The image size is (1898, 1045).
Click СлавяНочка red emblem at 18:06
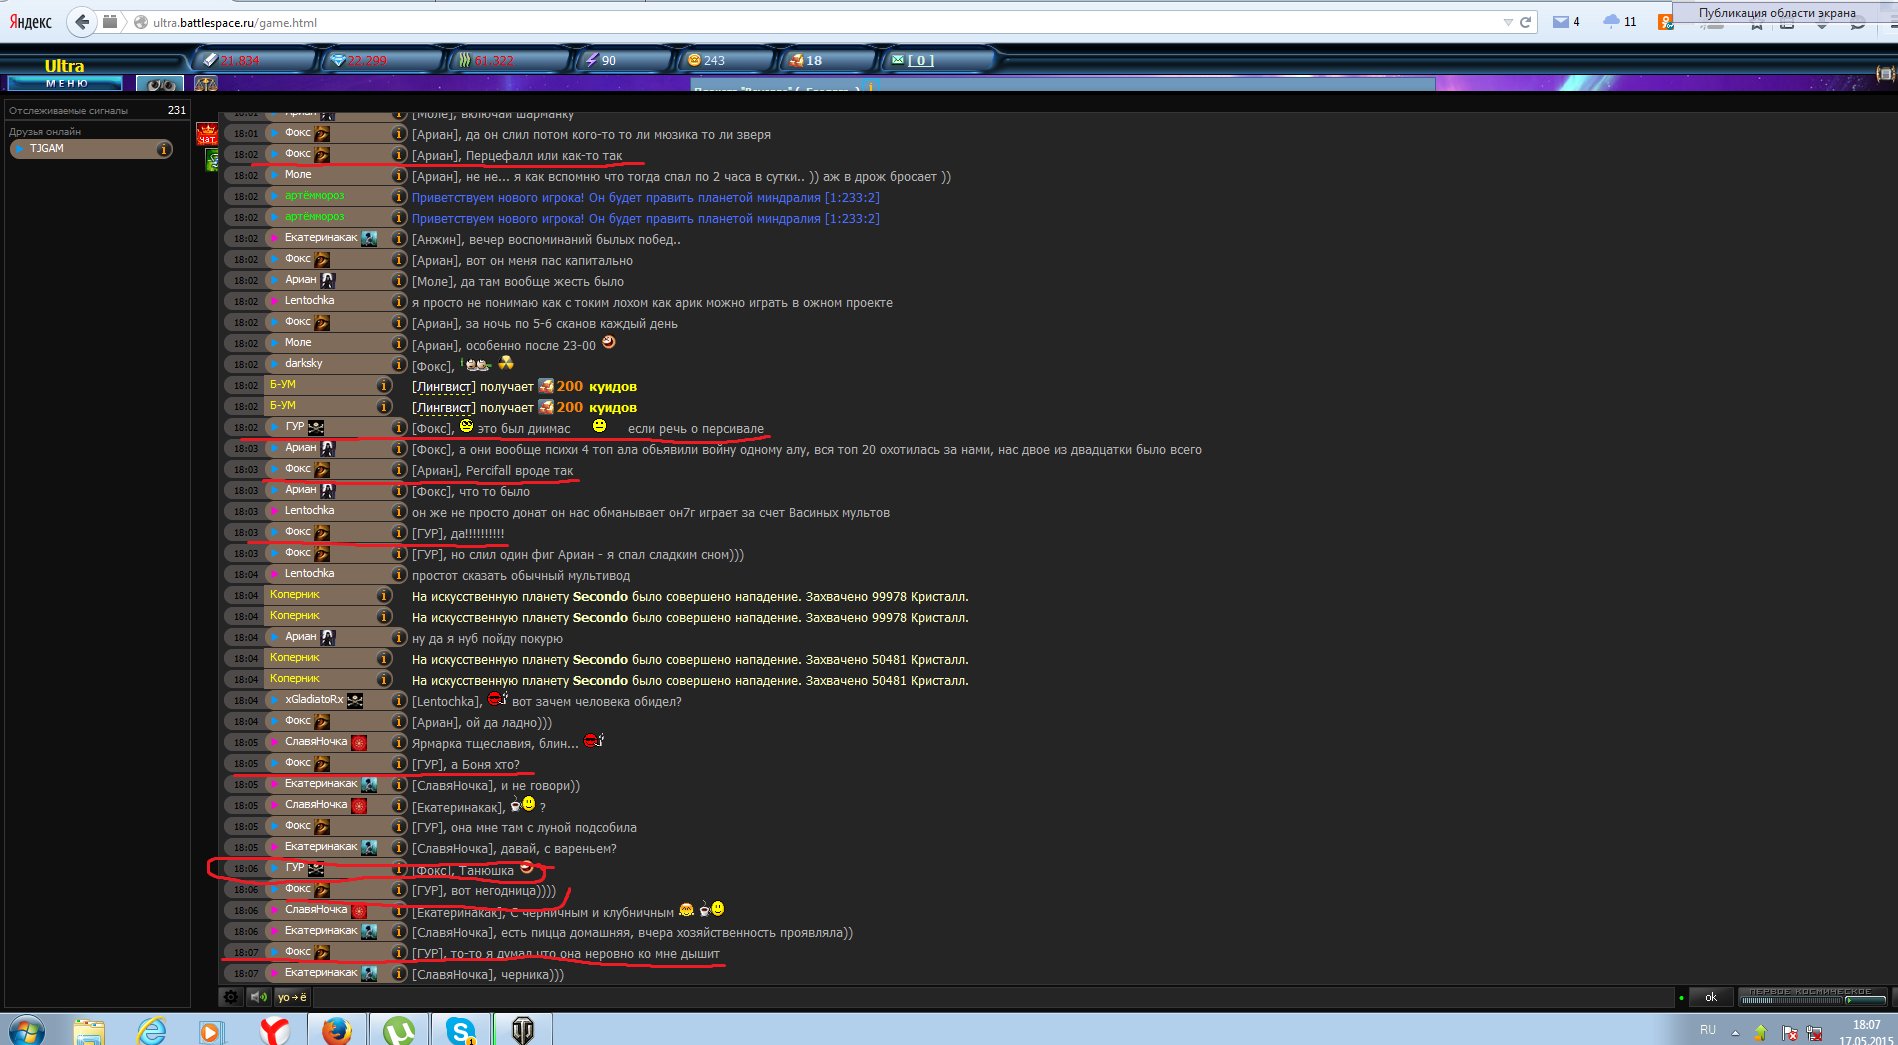tap(359, 911)
